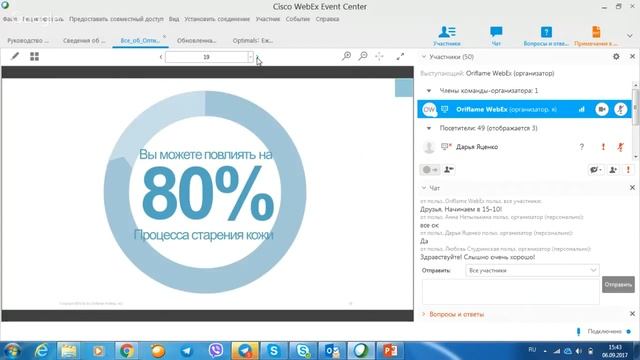Open the Файл menu
The width and height of the screenshot is (640, 360).
(10, 19)
